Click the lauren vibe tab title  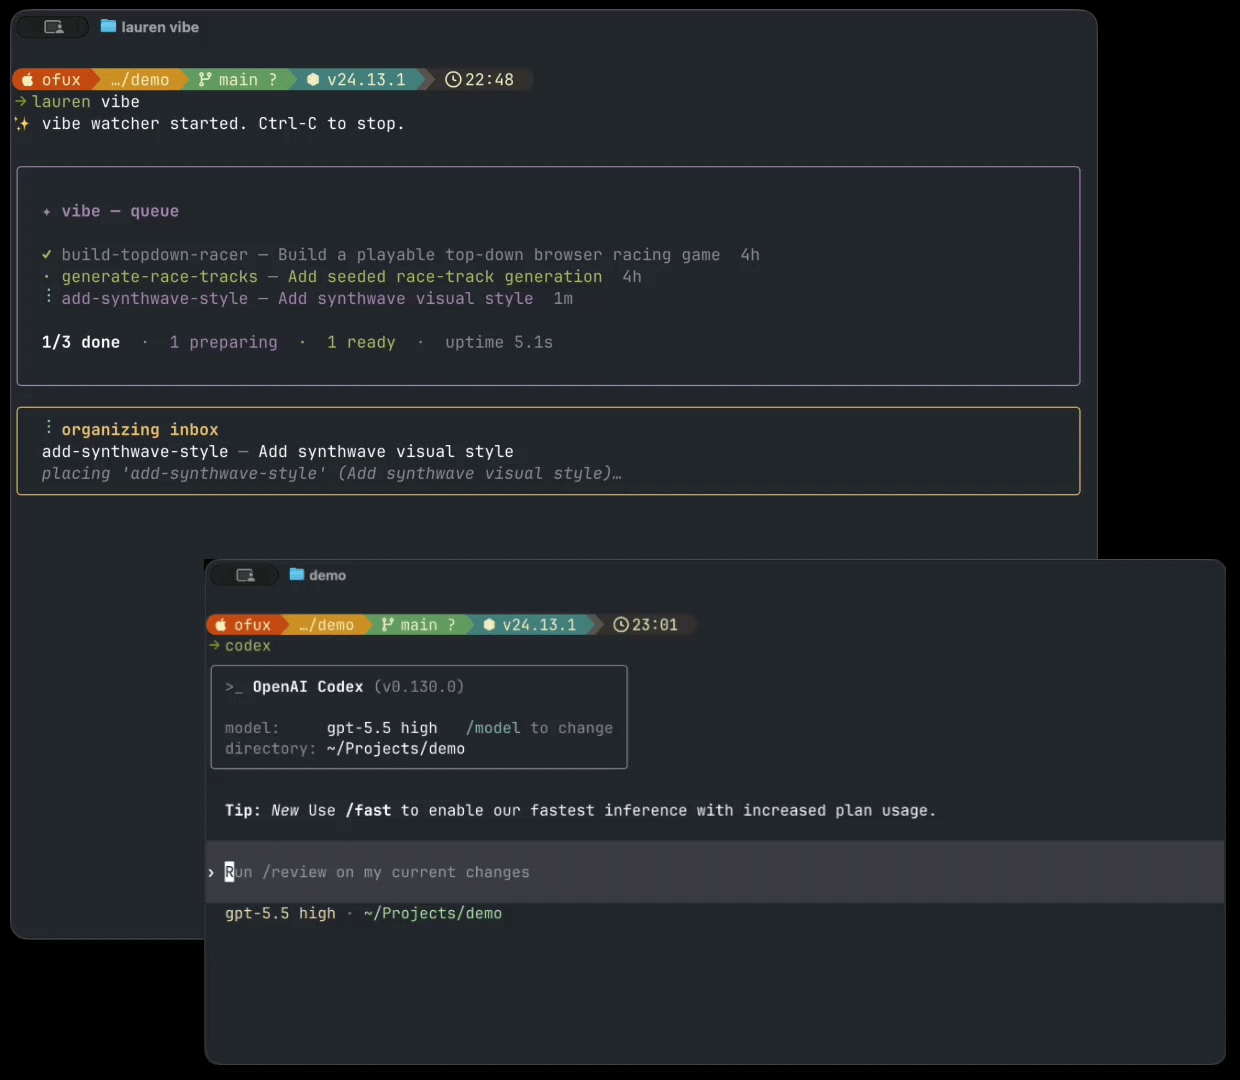point(160,27)
